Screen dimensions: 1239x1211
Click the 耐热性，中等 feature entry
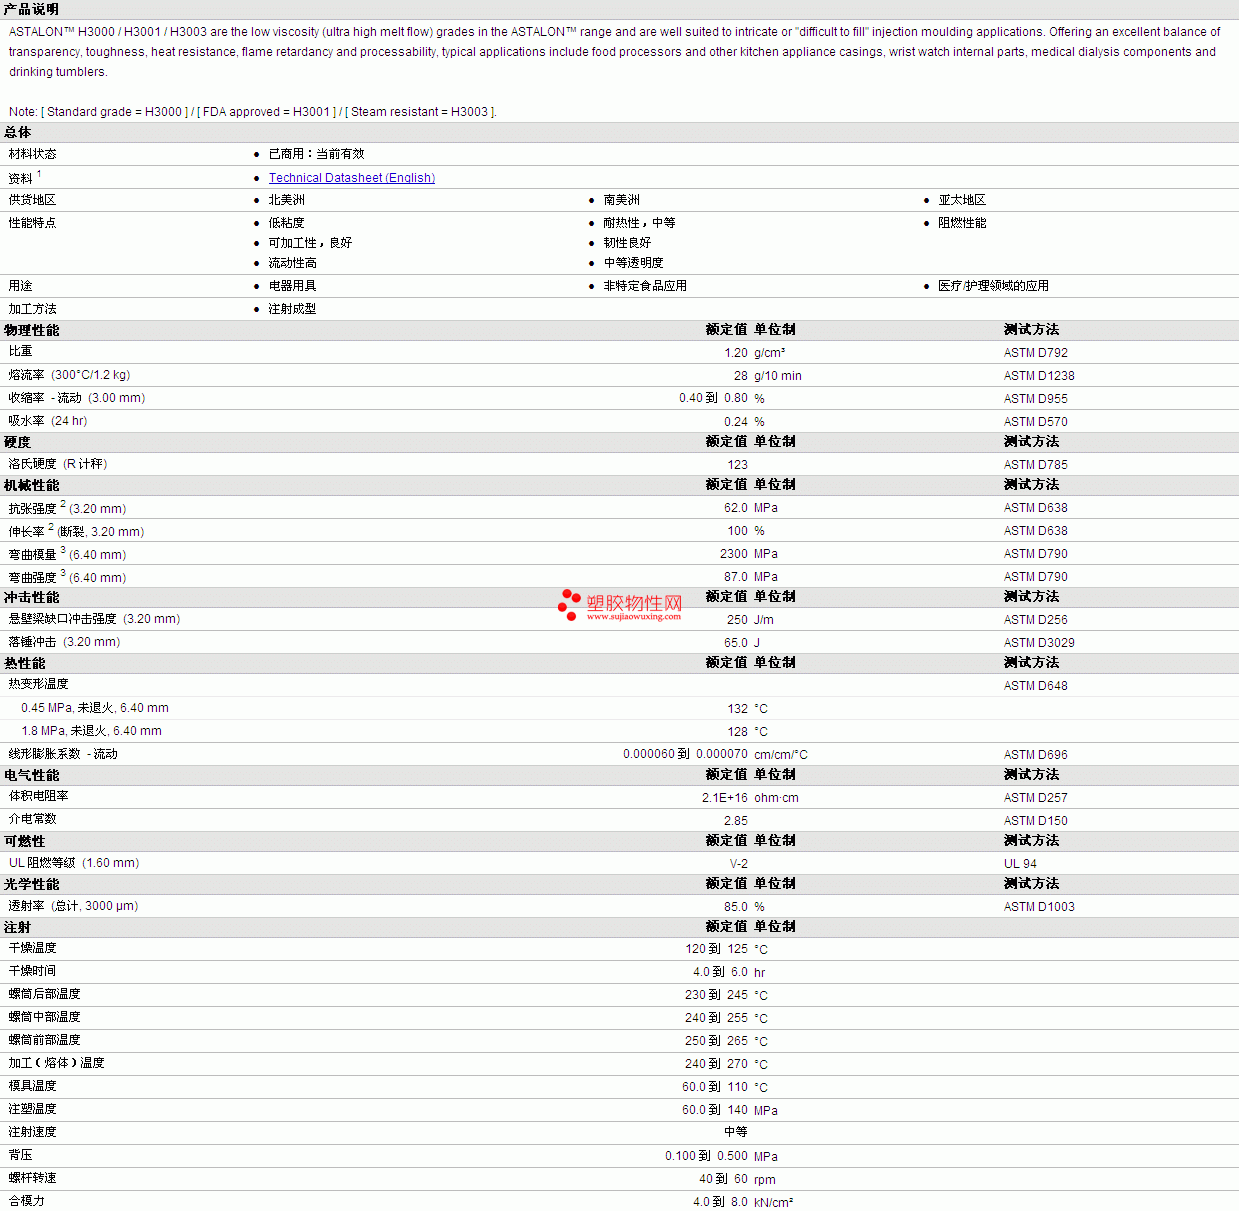[639, 223]
